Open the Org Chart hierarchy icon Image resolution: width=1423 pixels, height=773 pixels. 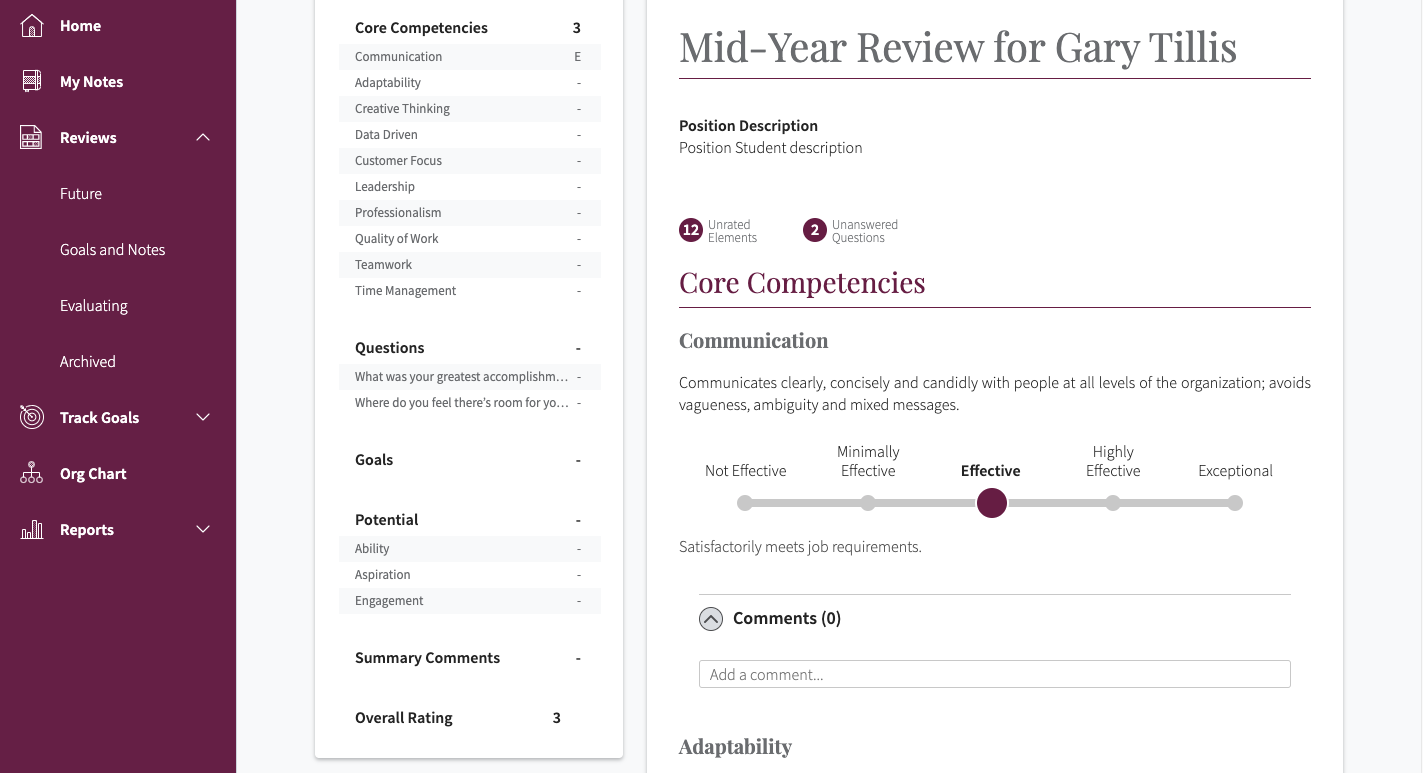coord(32,474)
